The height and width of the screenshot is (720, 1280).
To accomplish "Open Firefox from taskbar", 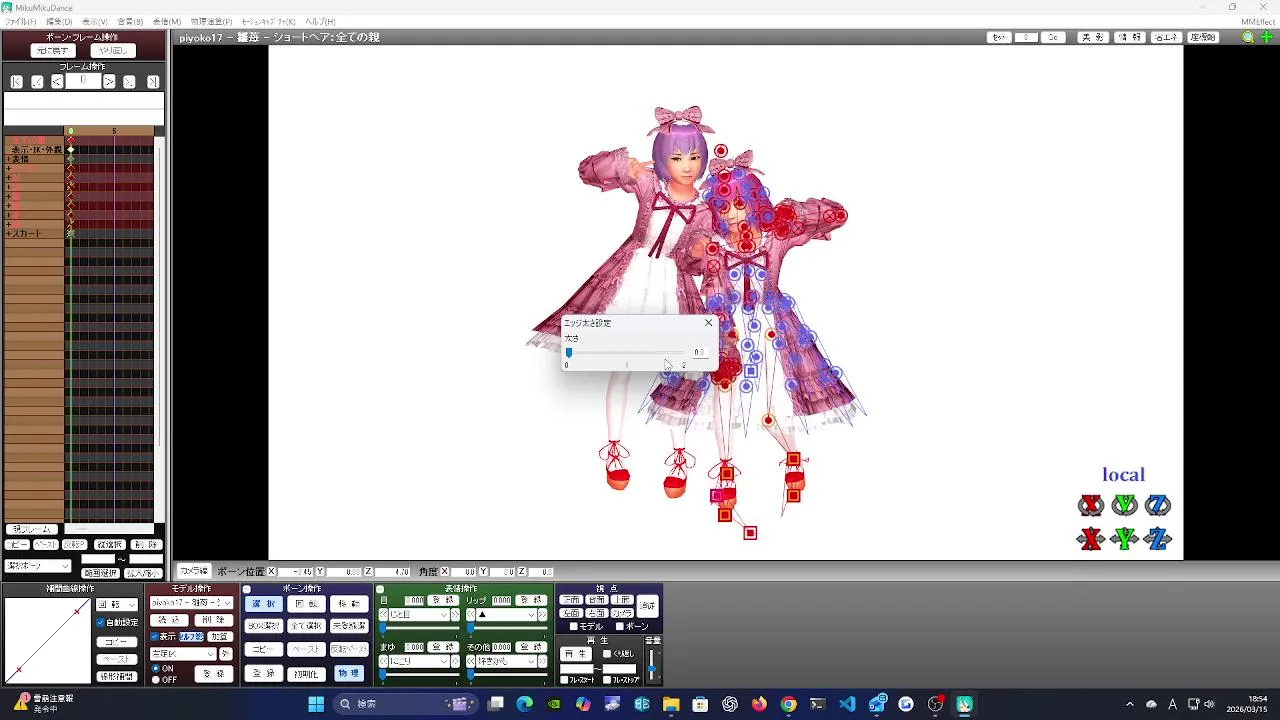I will pyautogui.click(x=759, y=704).
